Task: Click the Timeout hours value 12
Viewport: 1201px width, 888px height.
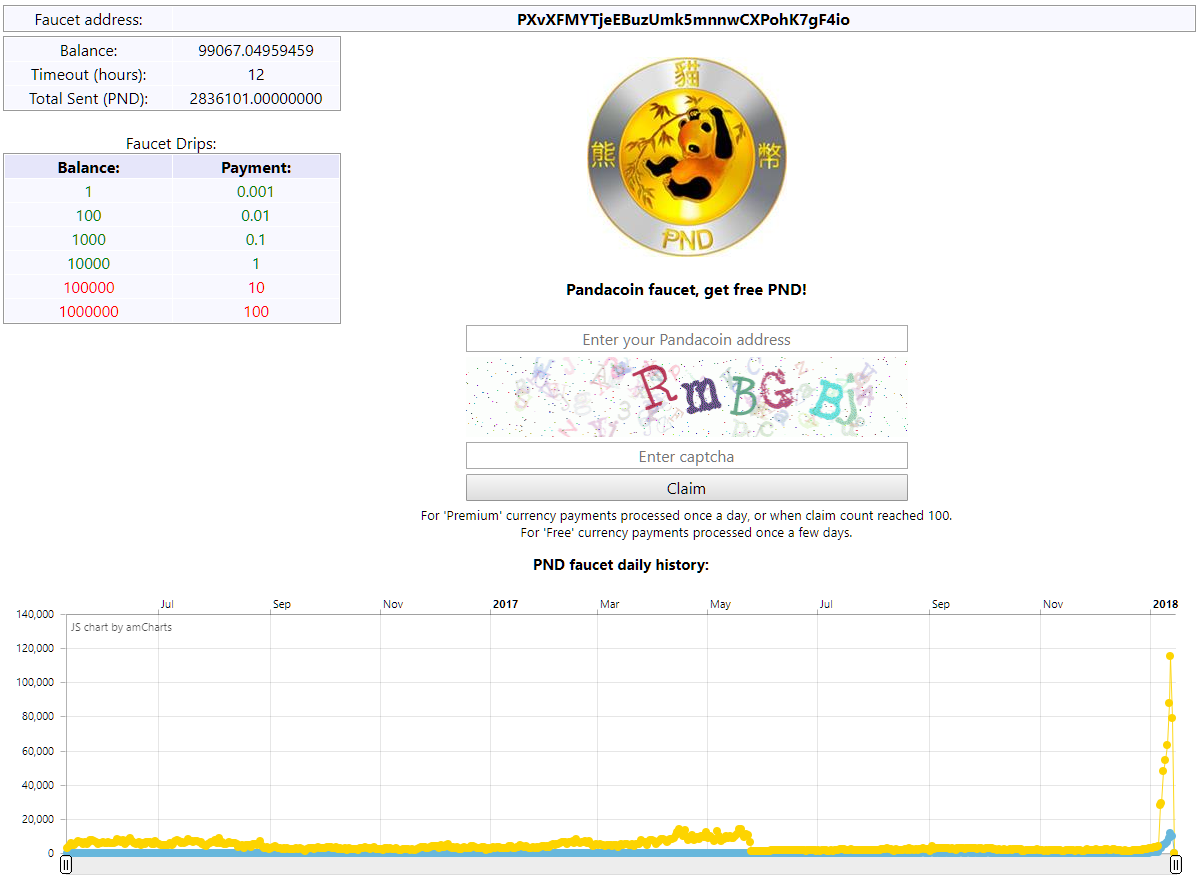Action: coord(256,74)
